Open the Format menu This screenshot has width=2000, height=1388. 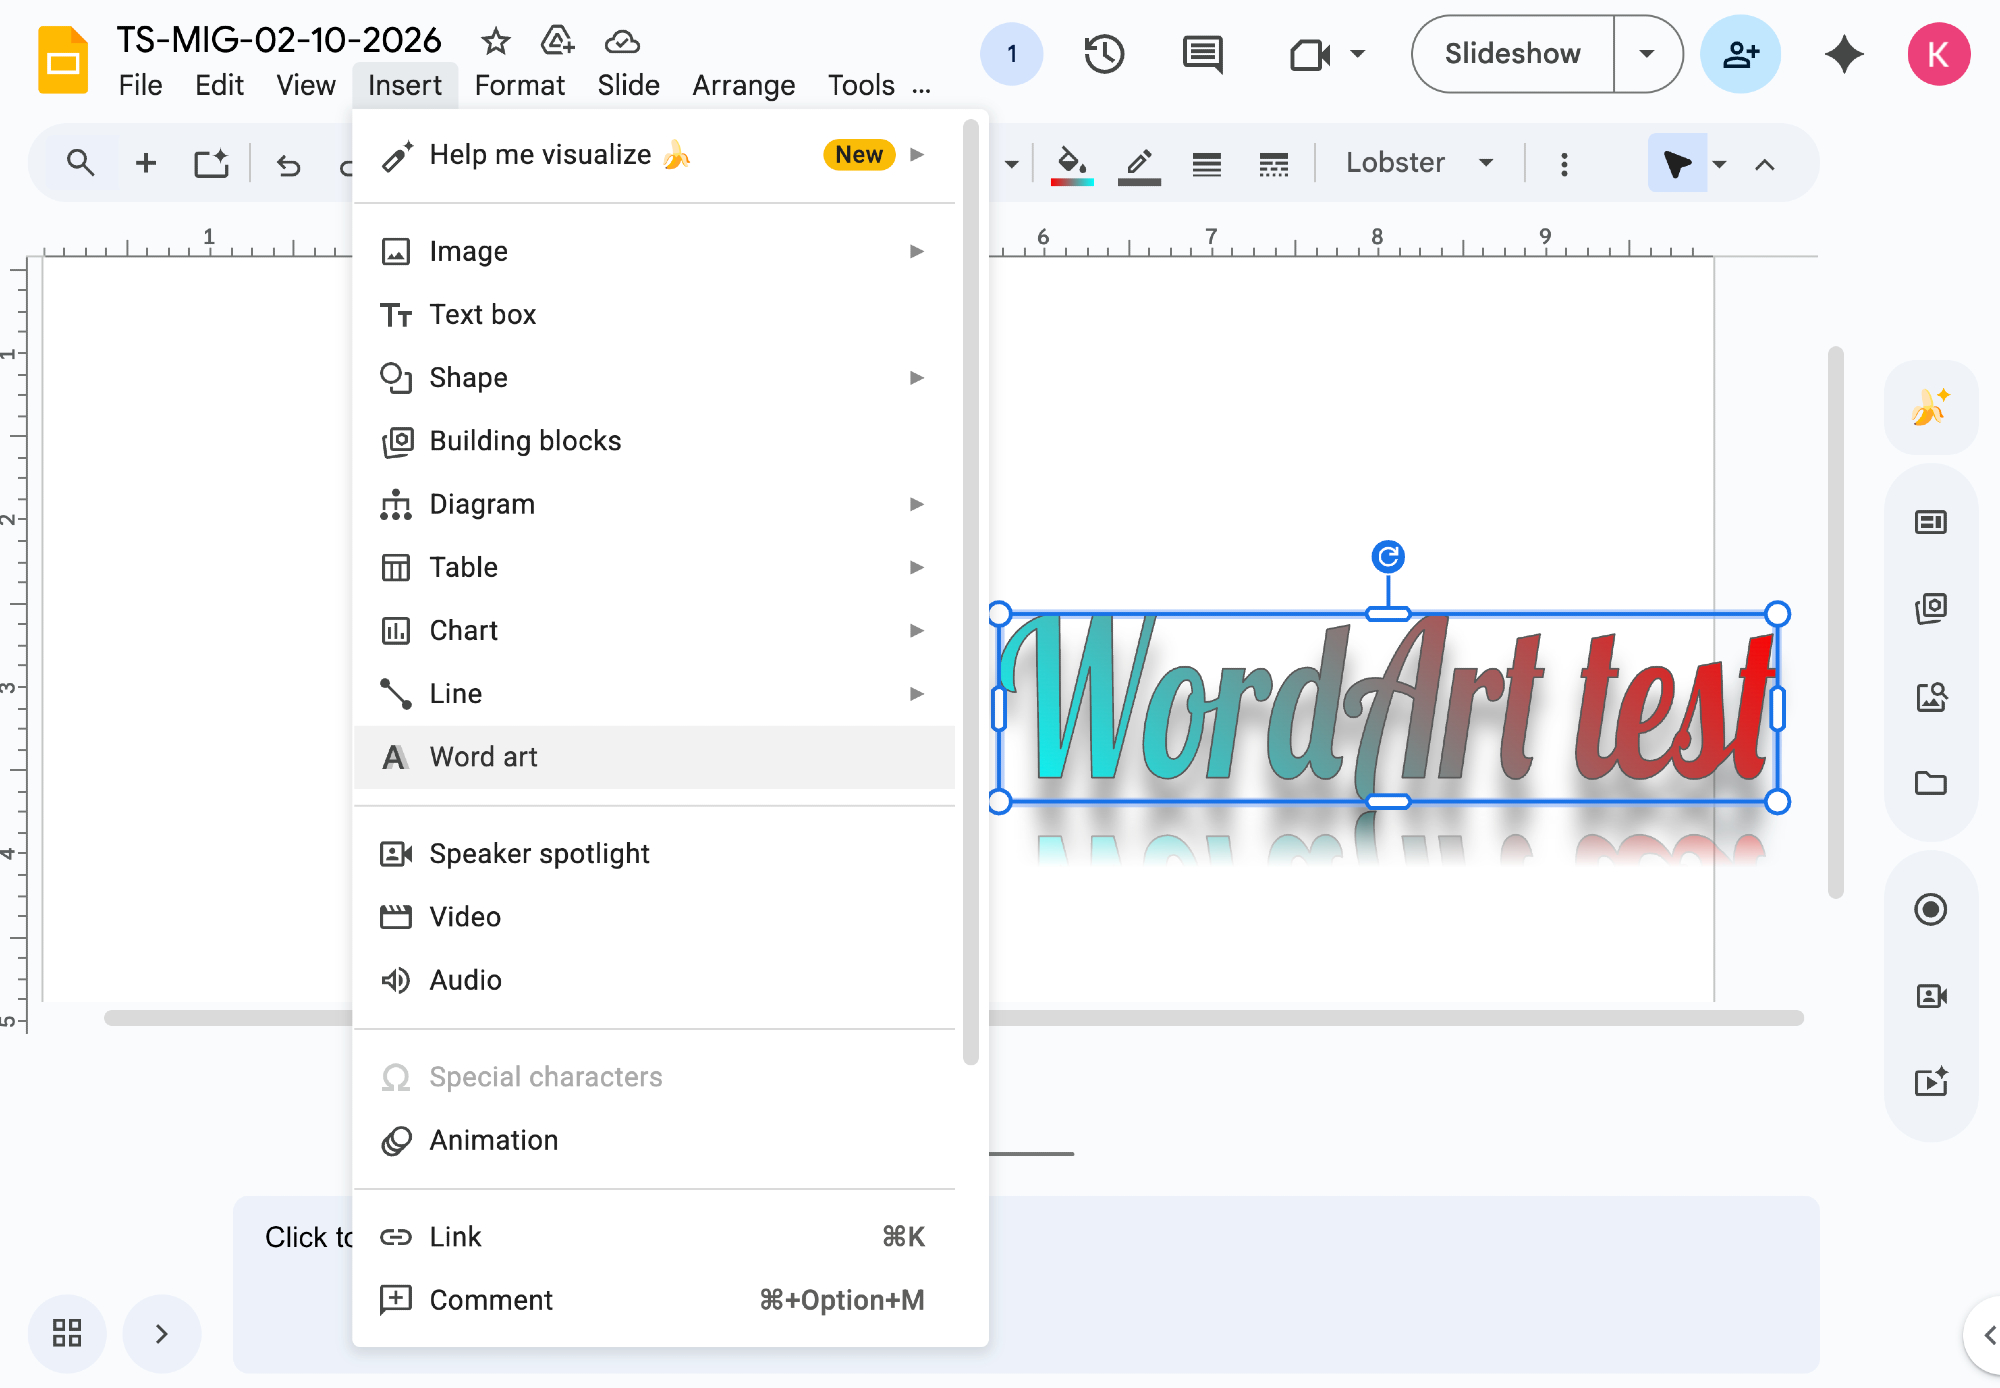(519, 85)
